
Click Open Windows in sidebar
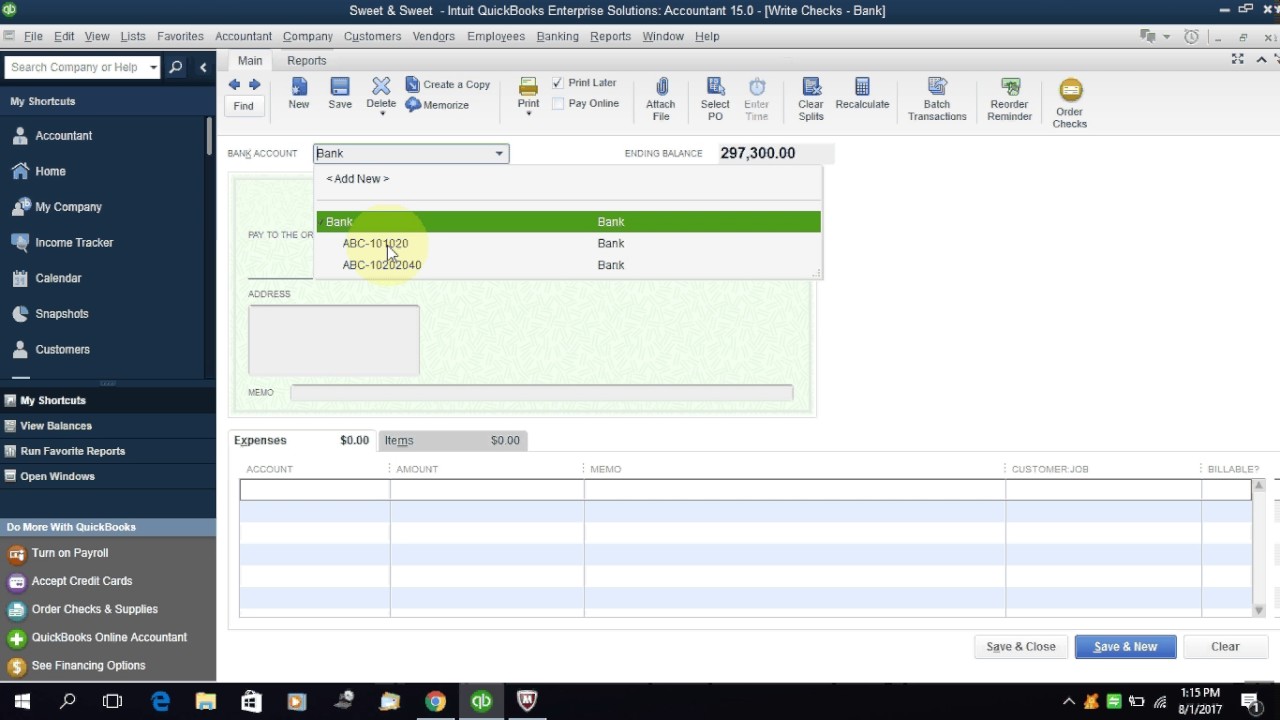click(57, 477)
